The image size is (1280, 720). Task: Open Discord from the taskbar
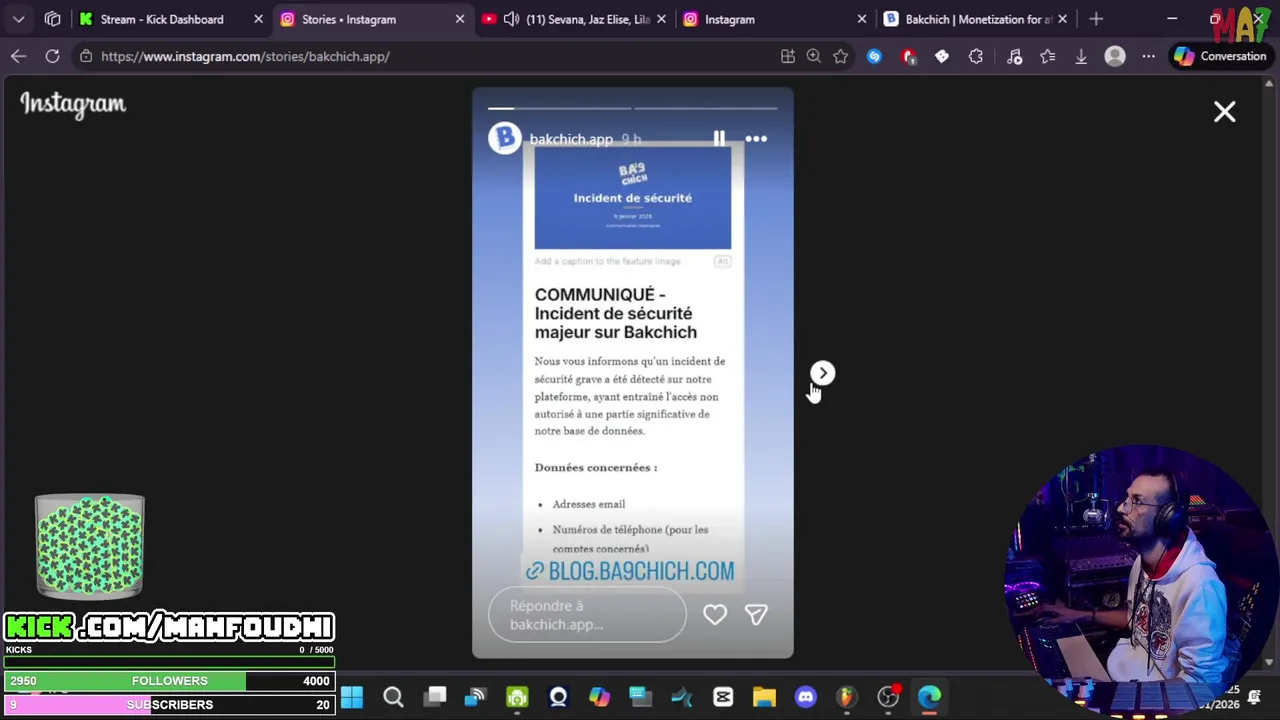[806, 697]
